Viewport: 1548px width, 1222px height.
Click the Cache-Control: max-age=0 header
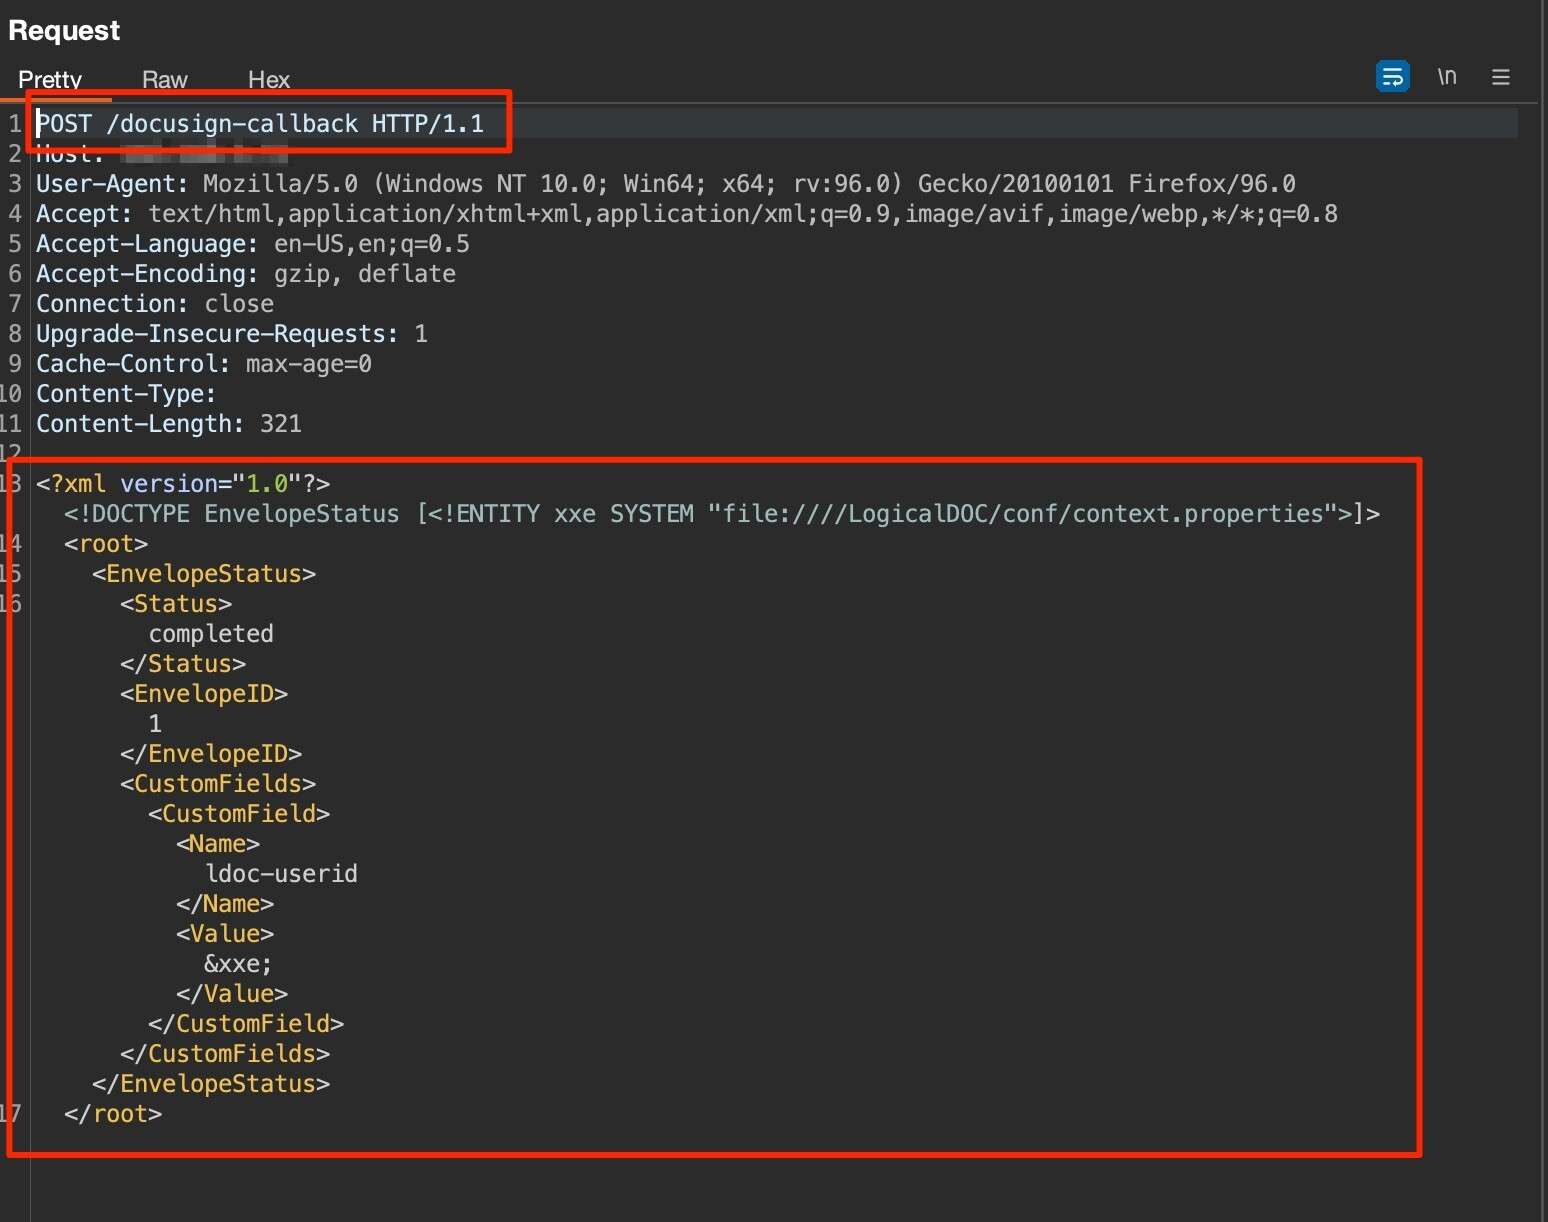coord(204,364)
